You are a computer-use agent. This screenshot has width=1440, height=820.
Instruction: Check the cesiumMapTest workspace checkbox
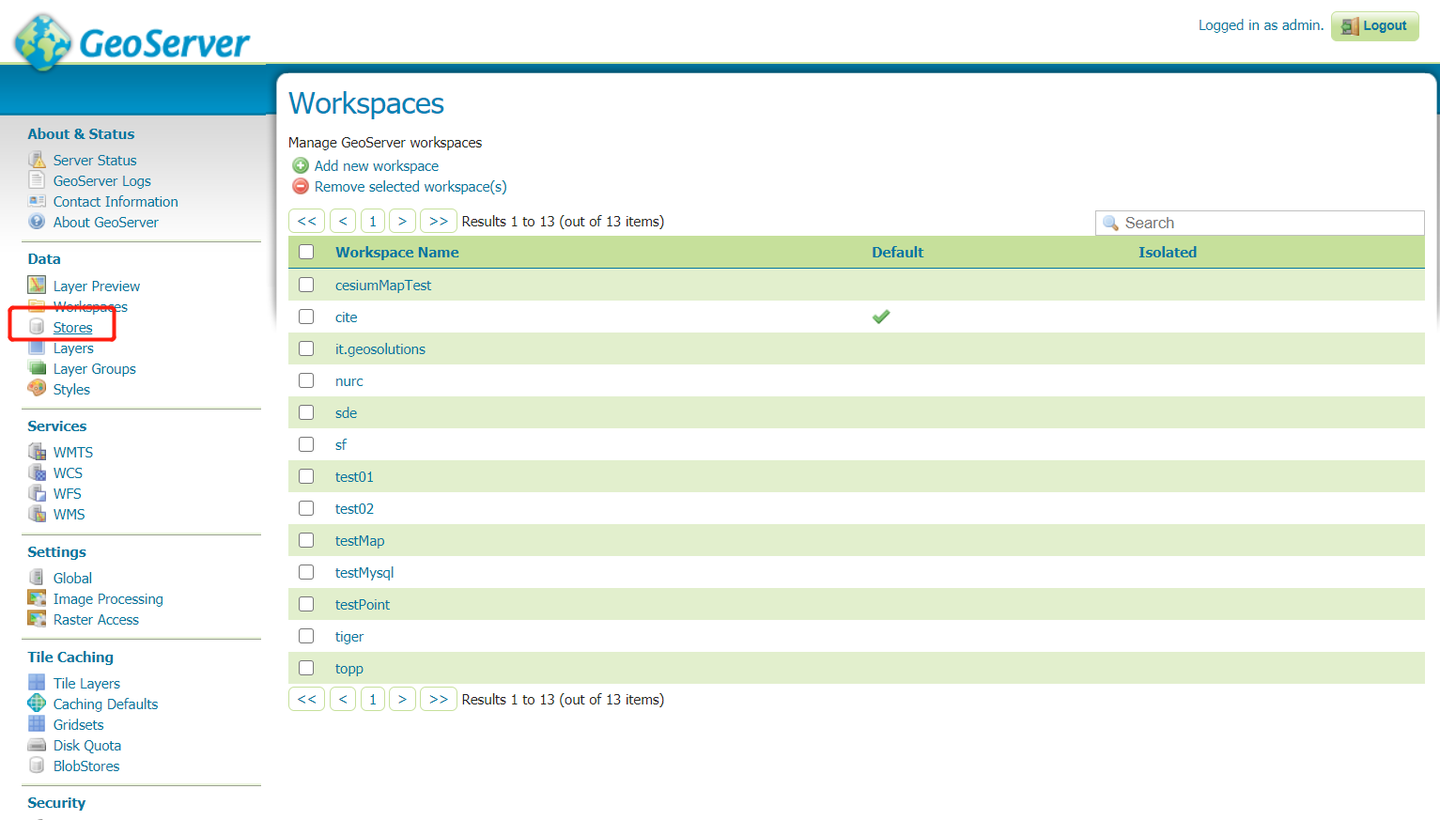coord(307,285)
